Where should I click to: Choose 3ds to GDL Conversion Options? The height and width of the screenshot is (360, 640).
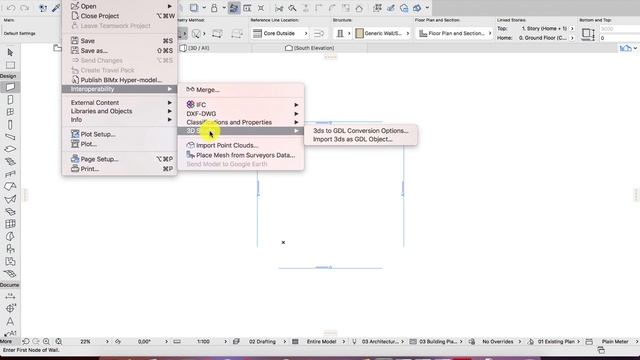click(361, 131)
